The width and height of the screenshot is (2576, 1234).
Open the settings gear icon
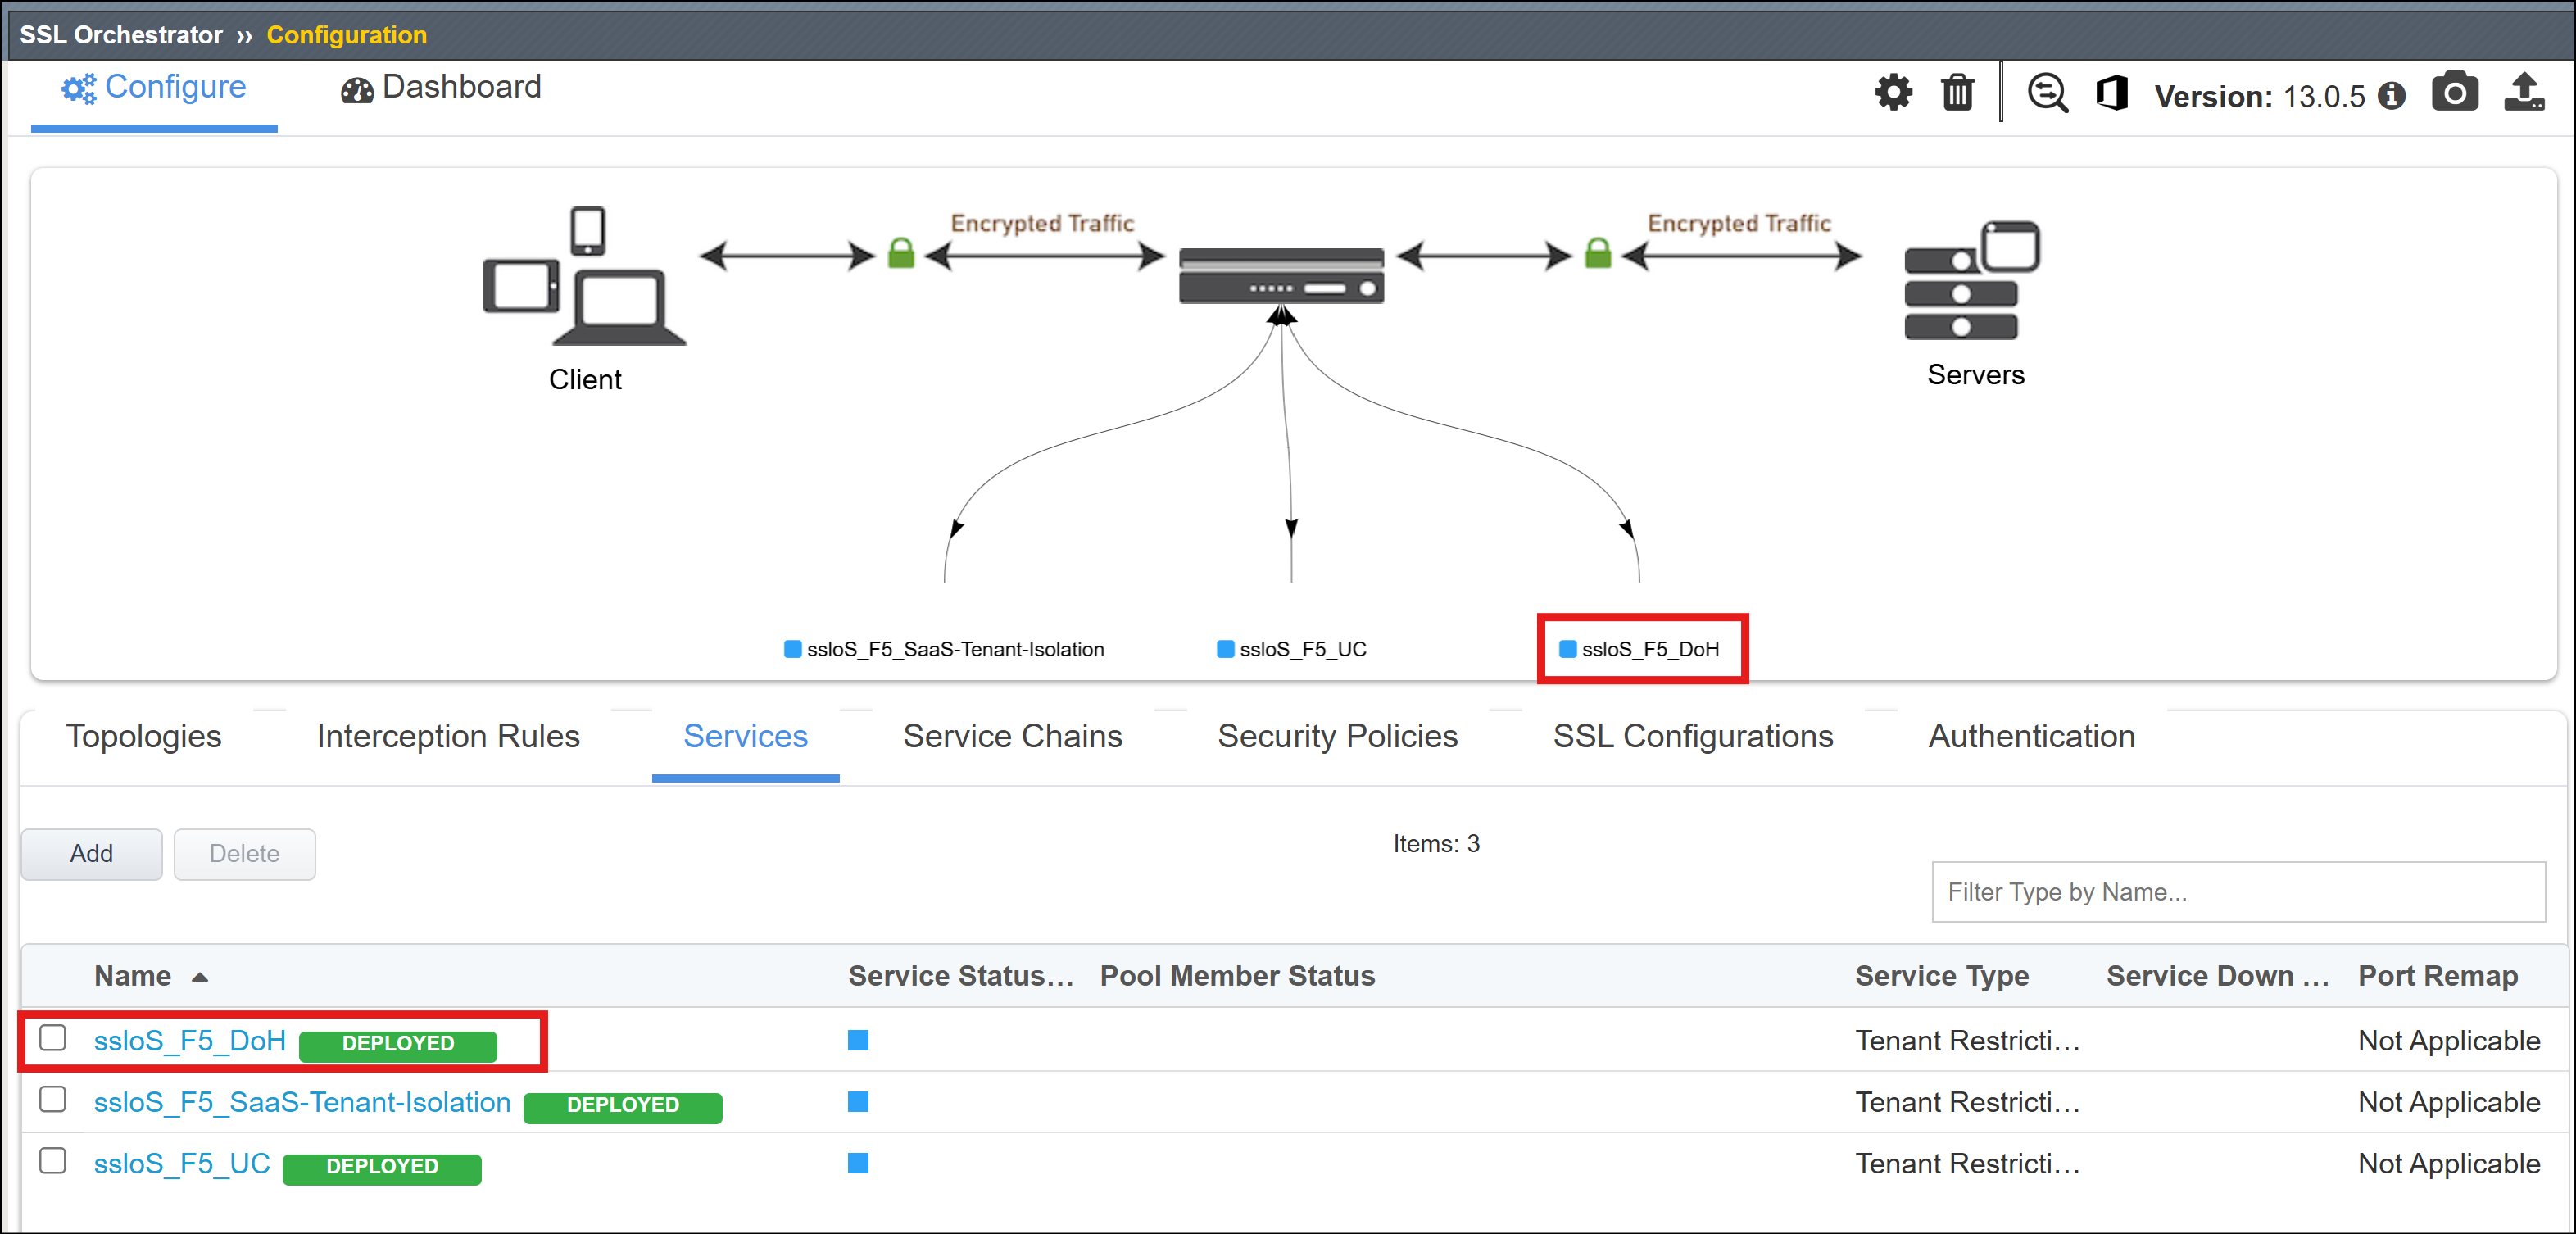[x=1892, y=93]
